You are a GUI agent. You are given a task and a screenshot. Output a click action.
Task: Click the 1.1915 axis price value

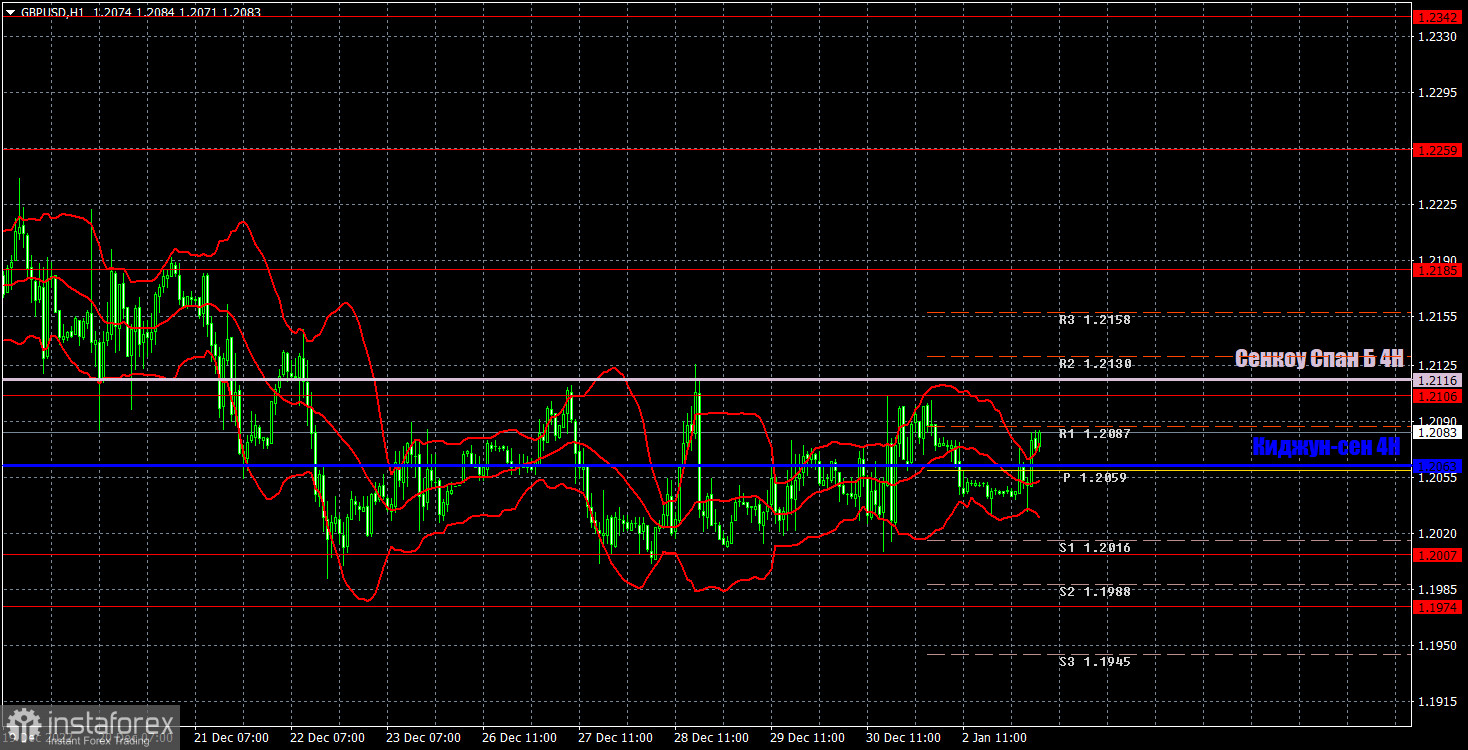1438,701
